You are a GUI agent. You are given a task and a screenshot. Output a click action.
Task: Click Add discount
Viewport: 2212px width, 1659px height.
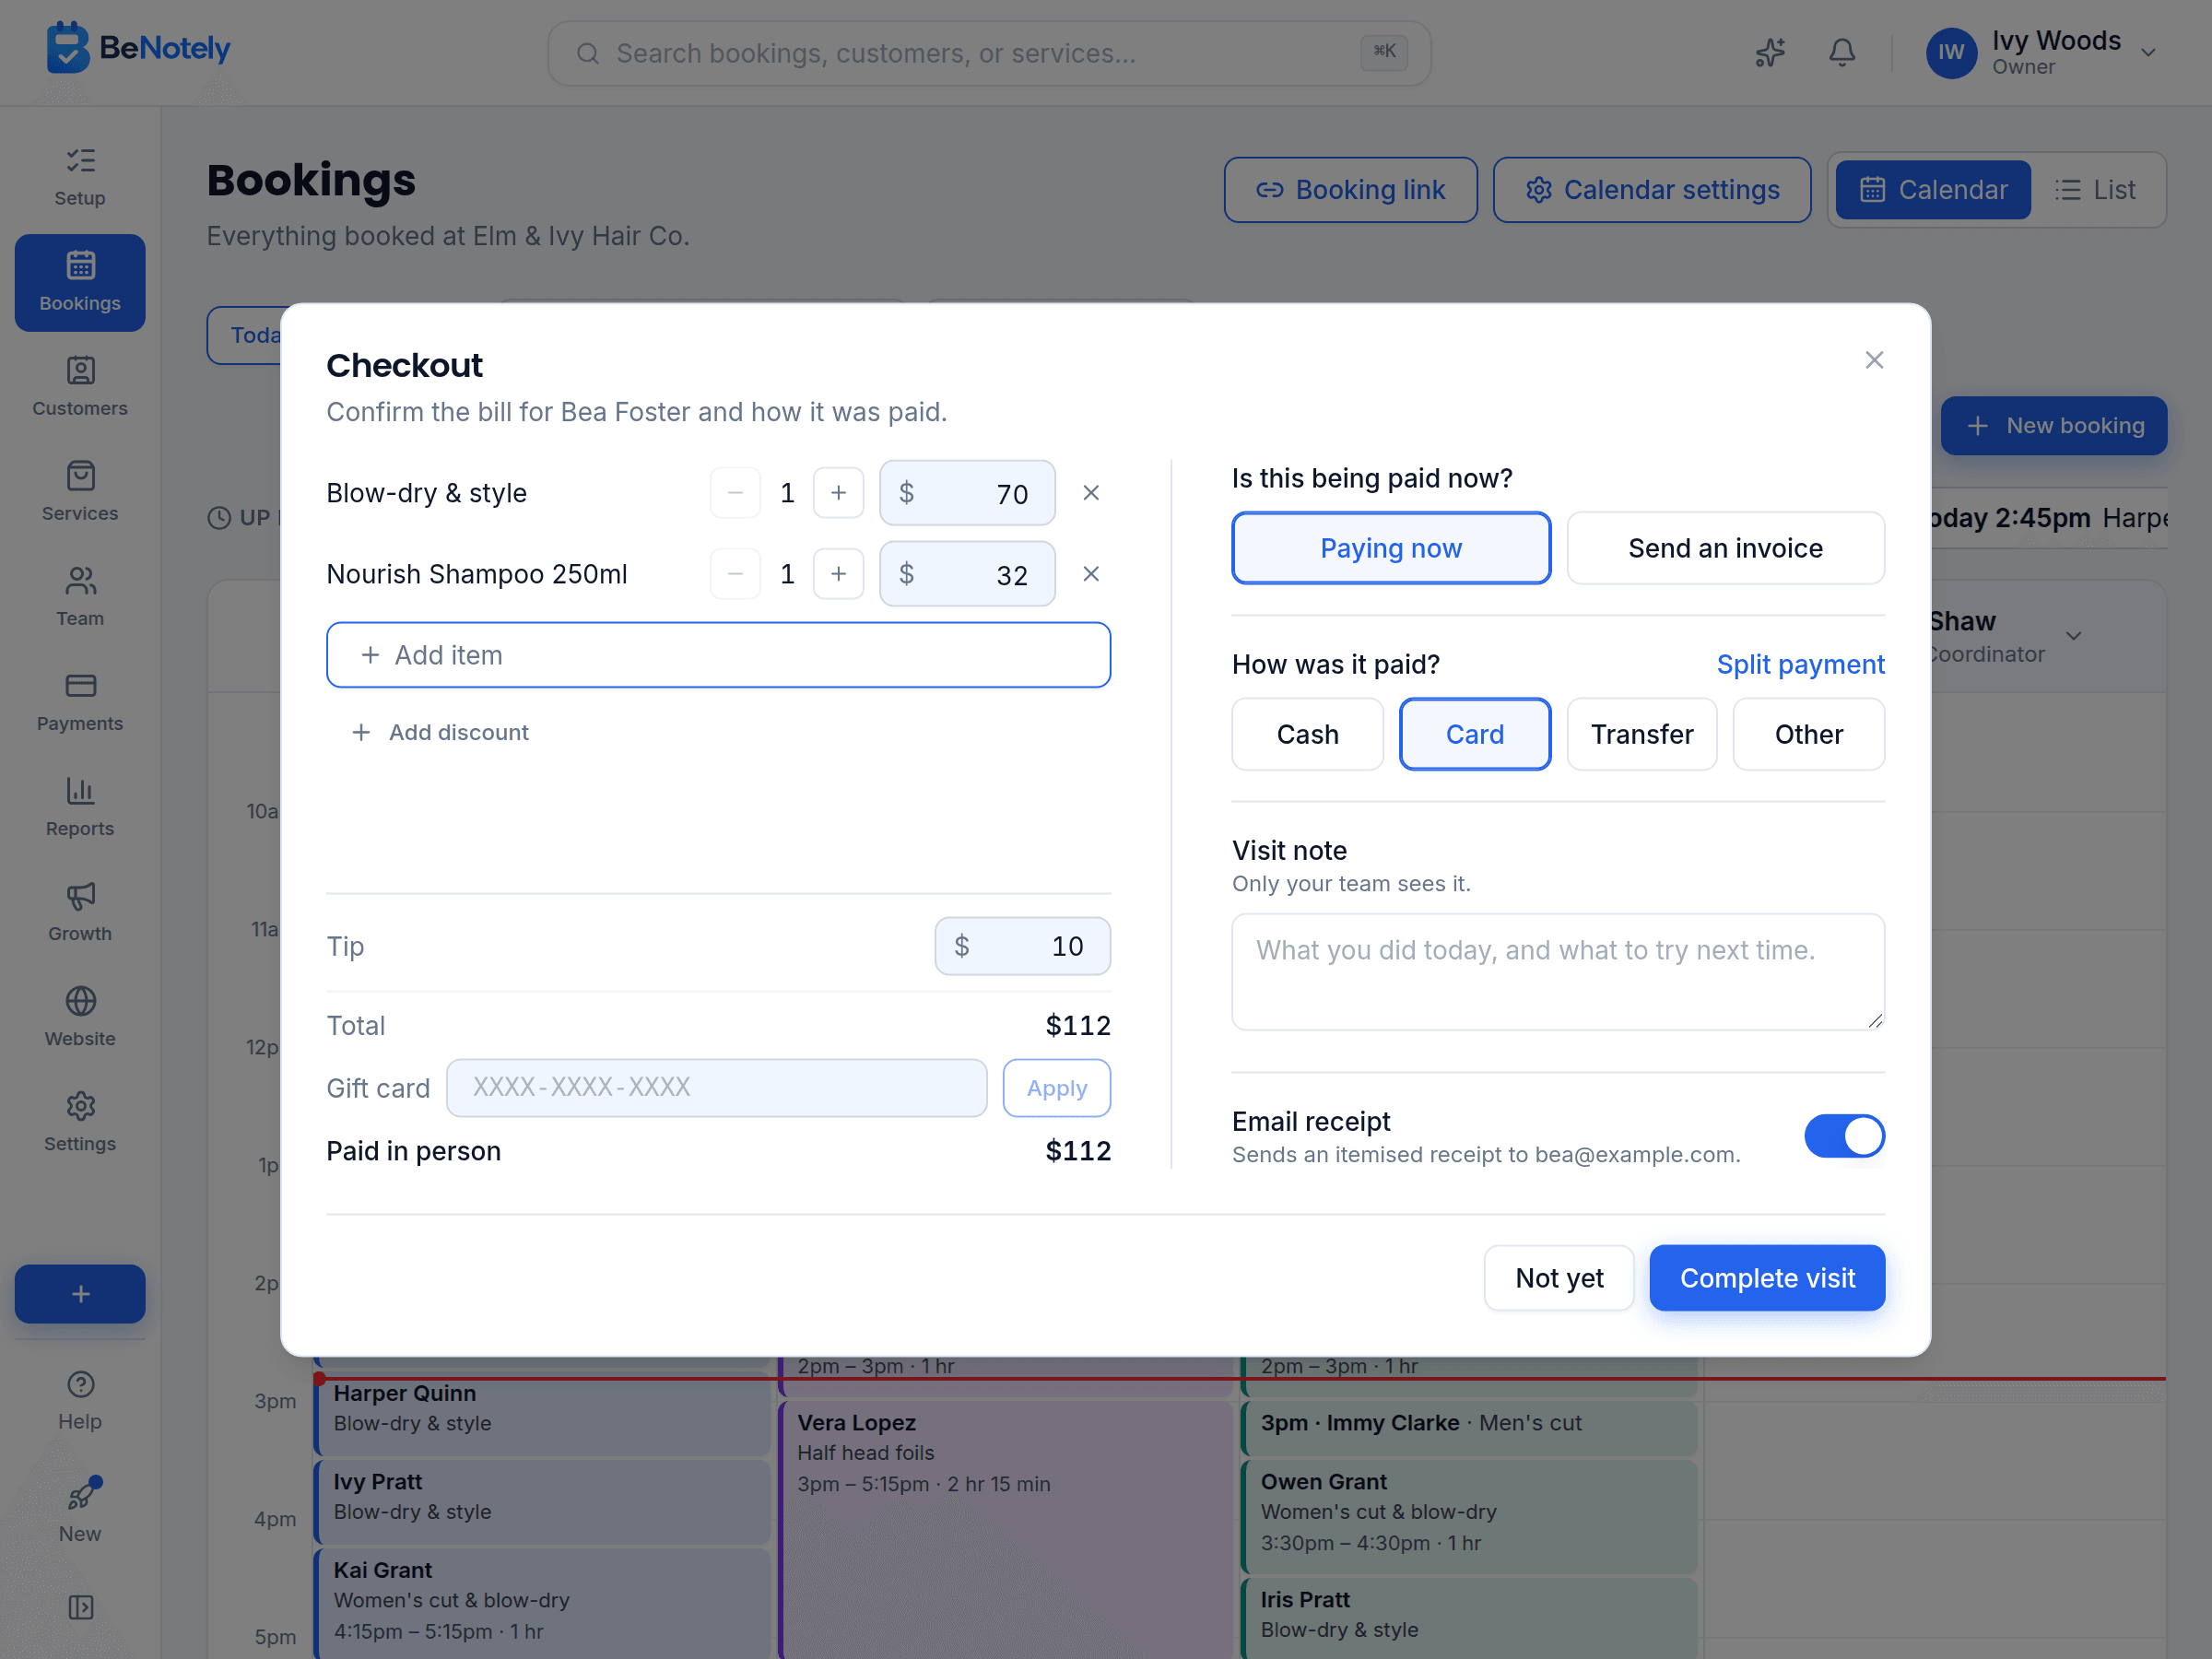pyautogui.click(x=439, y=732)
